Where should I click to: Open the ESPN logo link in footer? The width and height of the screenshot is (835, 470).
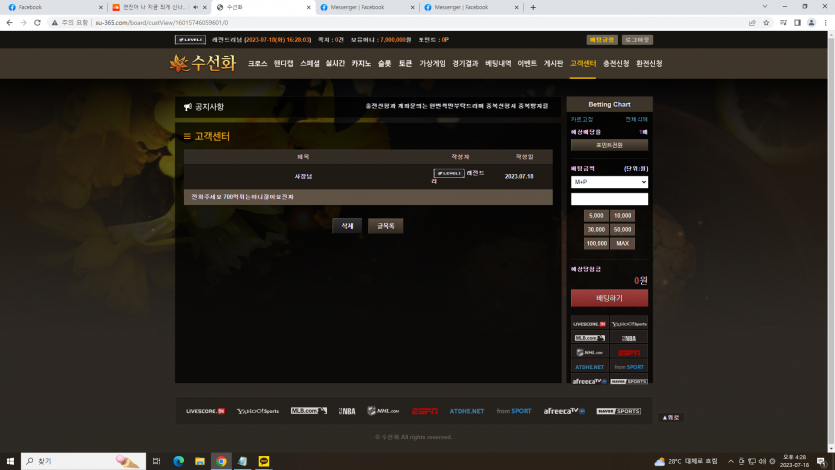point(424,411)
